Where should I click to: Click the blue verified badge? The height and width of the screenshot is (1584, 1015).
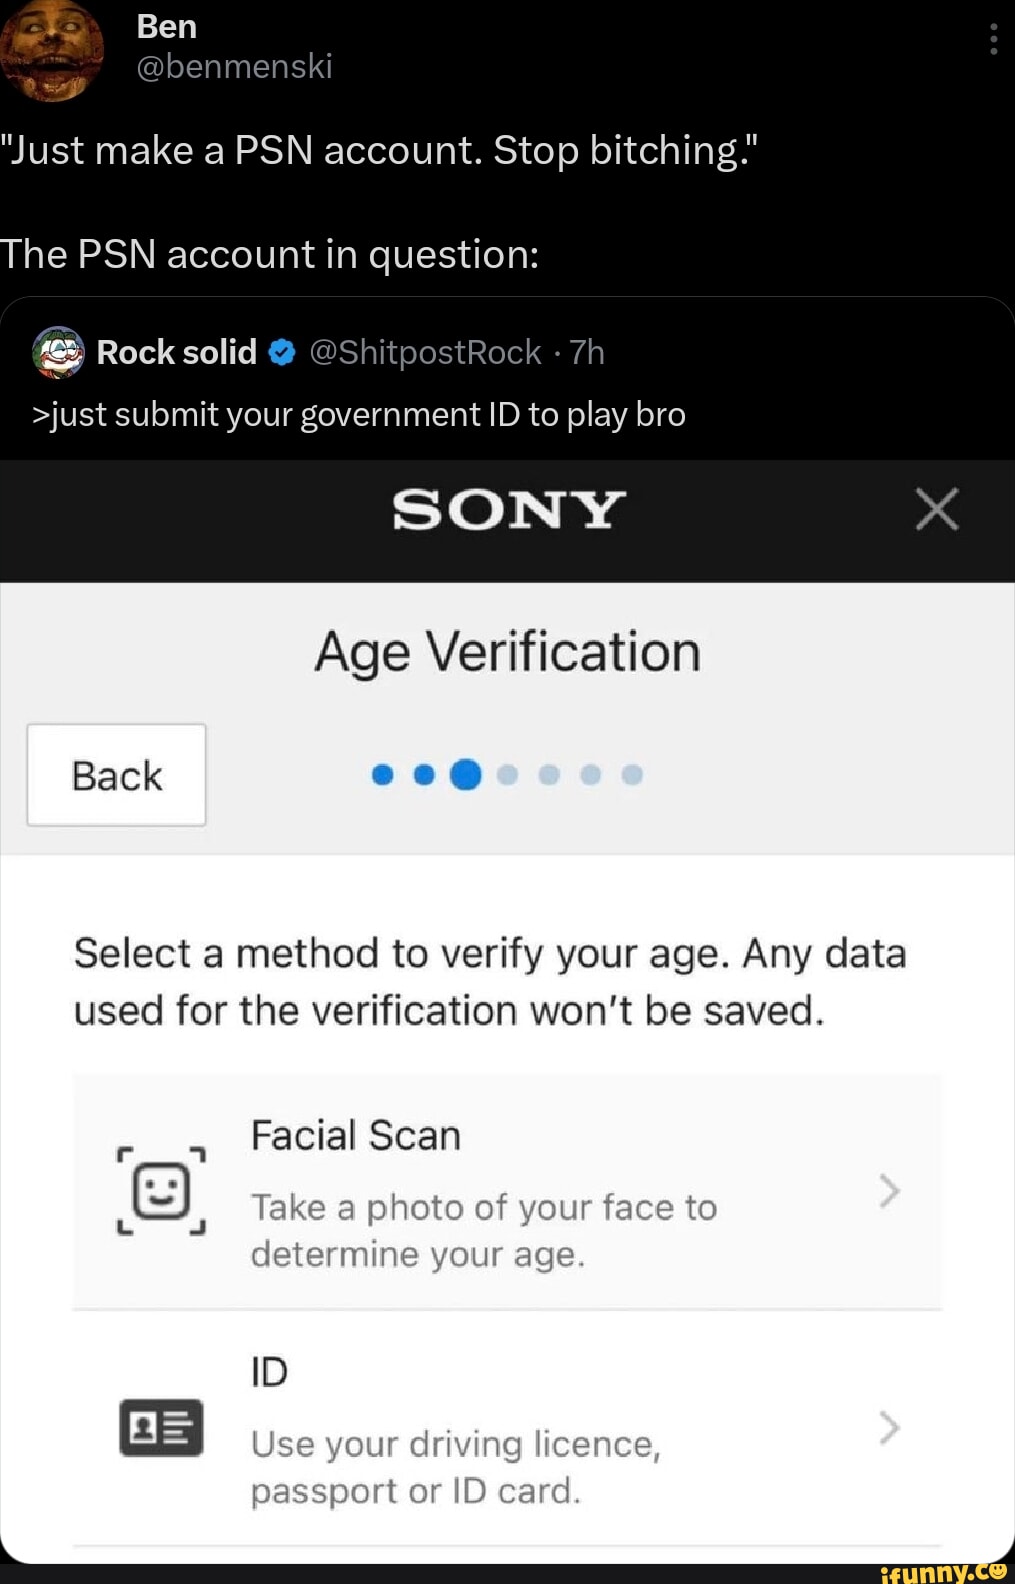pyautogui.click(x=283, y=352)
